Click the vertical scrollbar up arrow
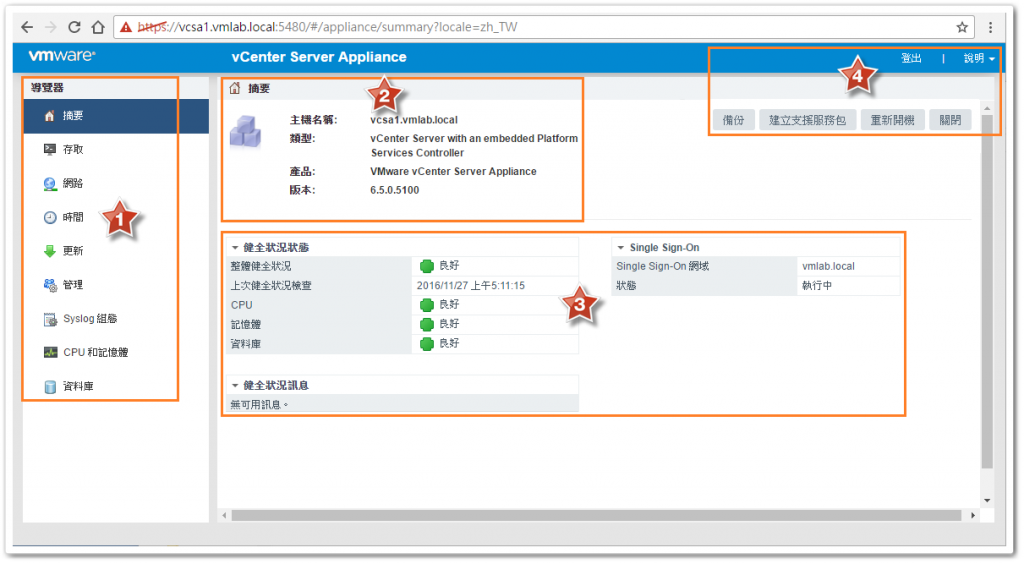This screenshot has height=564, width=1024. tap(987, 108)
